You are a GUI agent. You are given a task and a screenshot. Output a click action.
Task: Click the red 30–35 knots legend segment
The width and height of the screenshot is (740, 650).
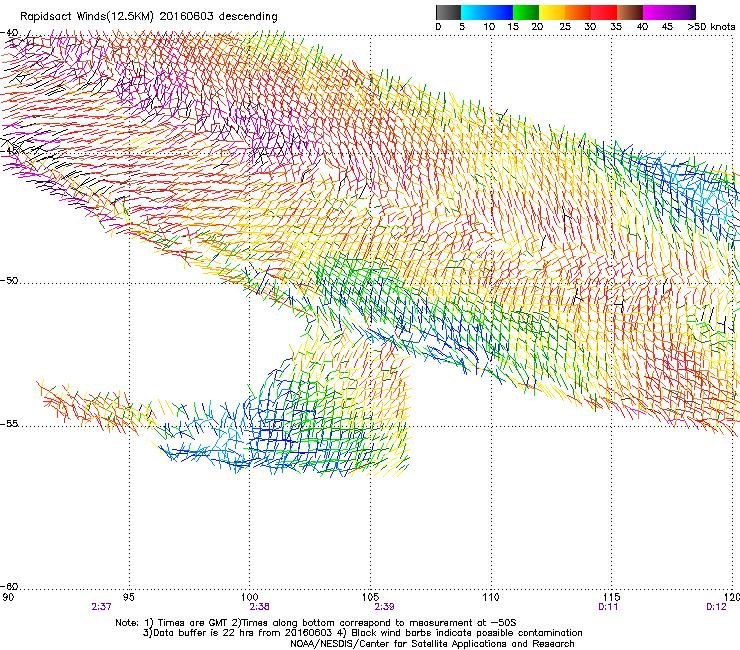click(x=604, y=12)
